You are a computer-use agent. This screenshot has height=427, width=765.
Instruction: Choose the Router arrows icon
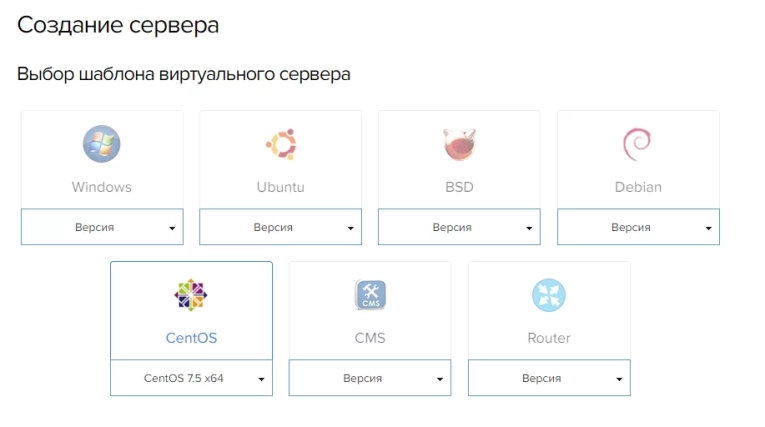coord(549,295)
